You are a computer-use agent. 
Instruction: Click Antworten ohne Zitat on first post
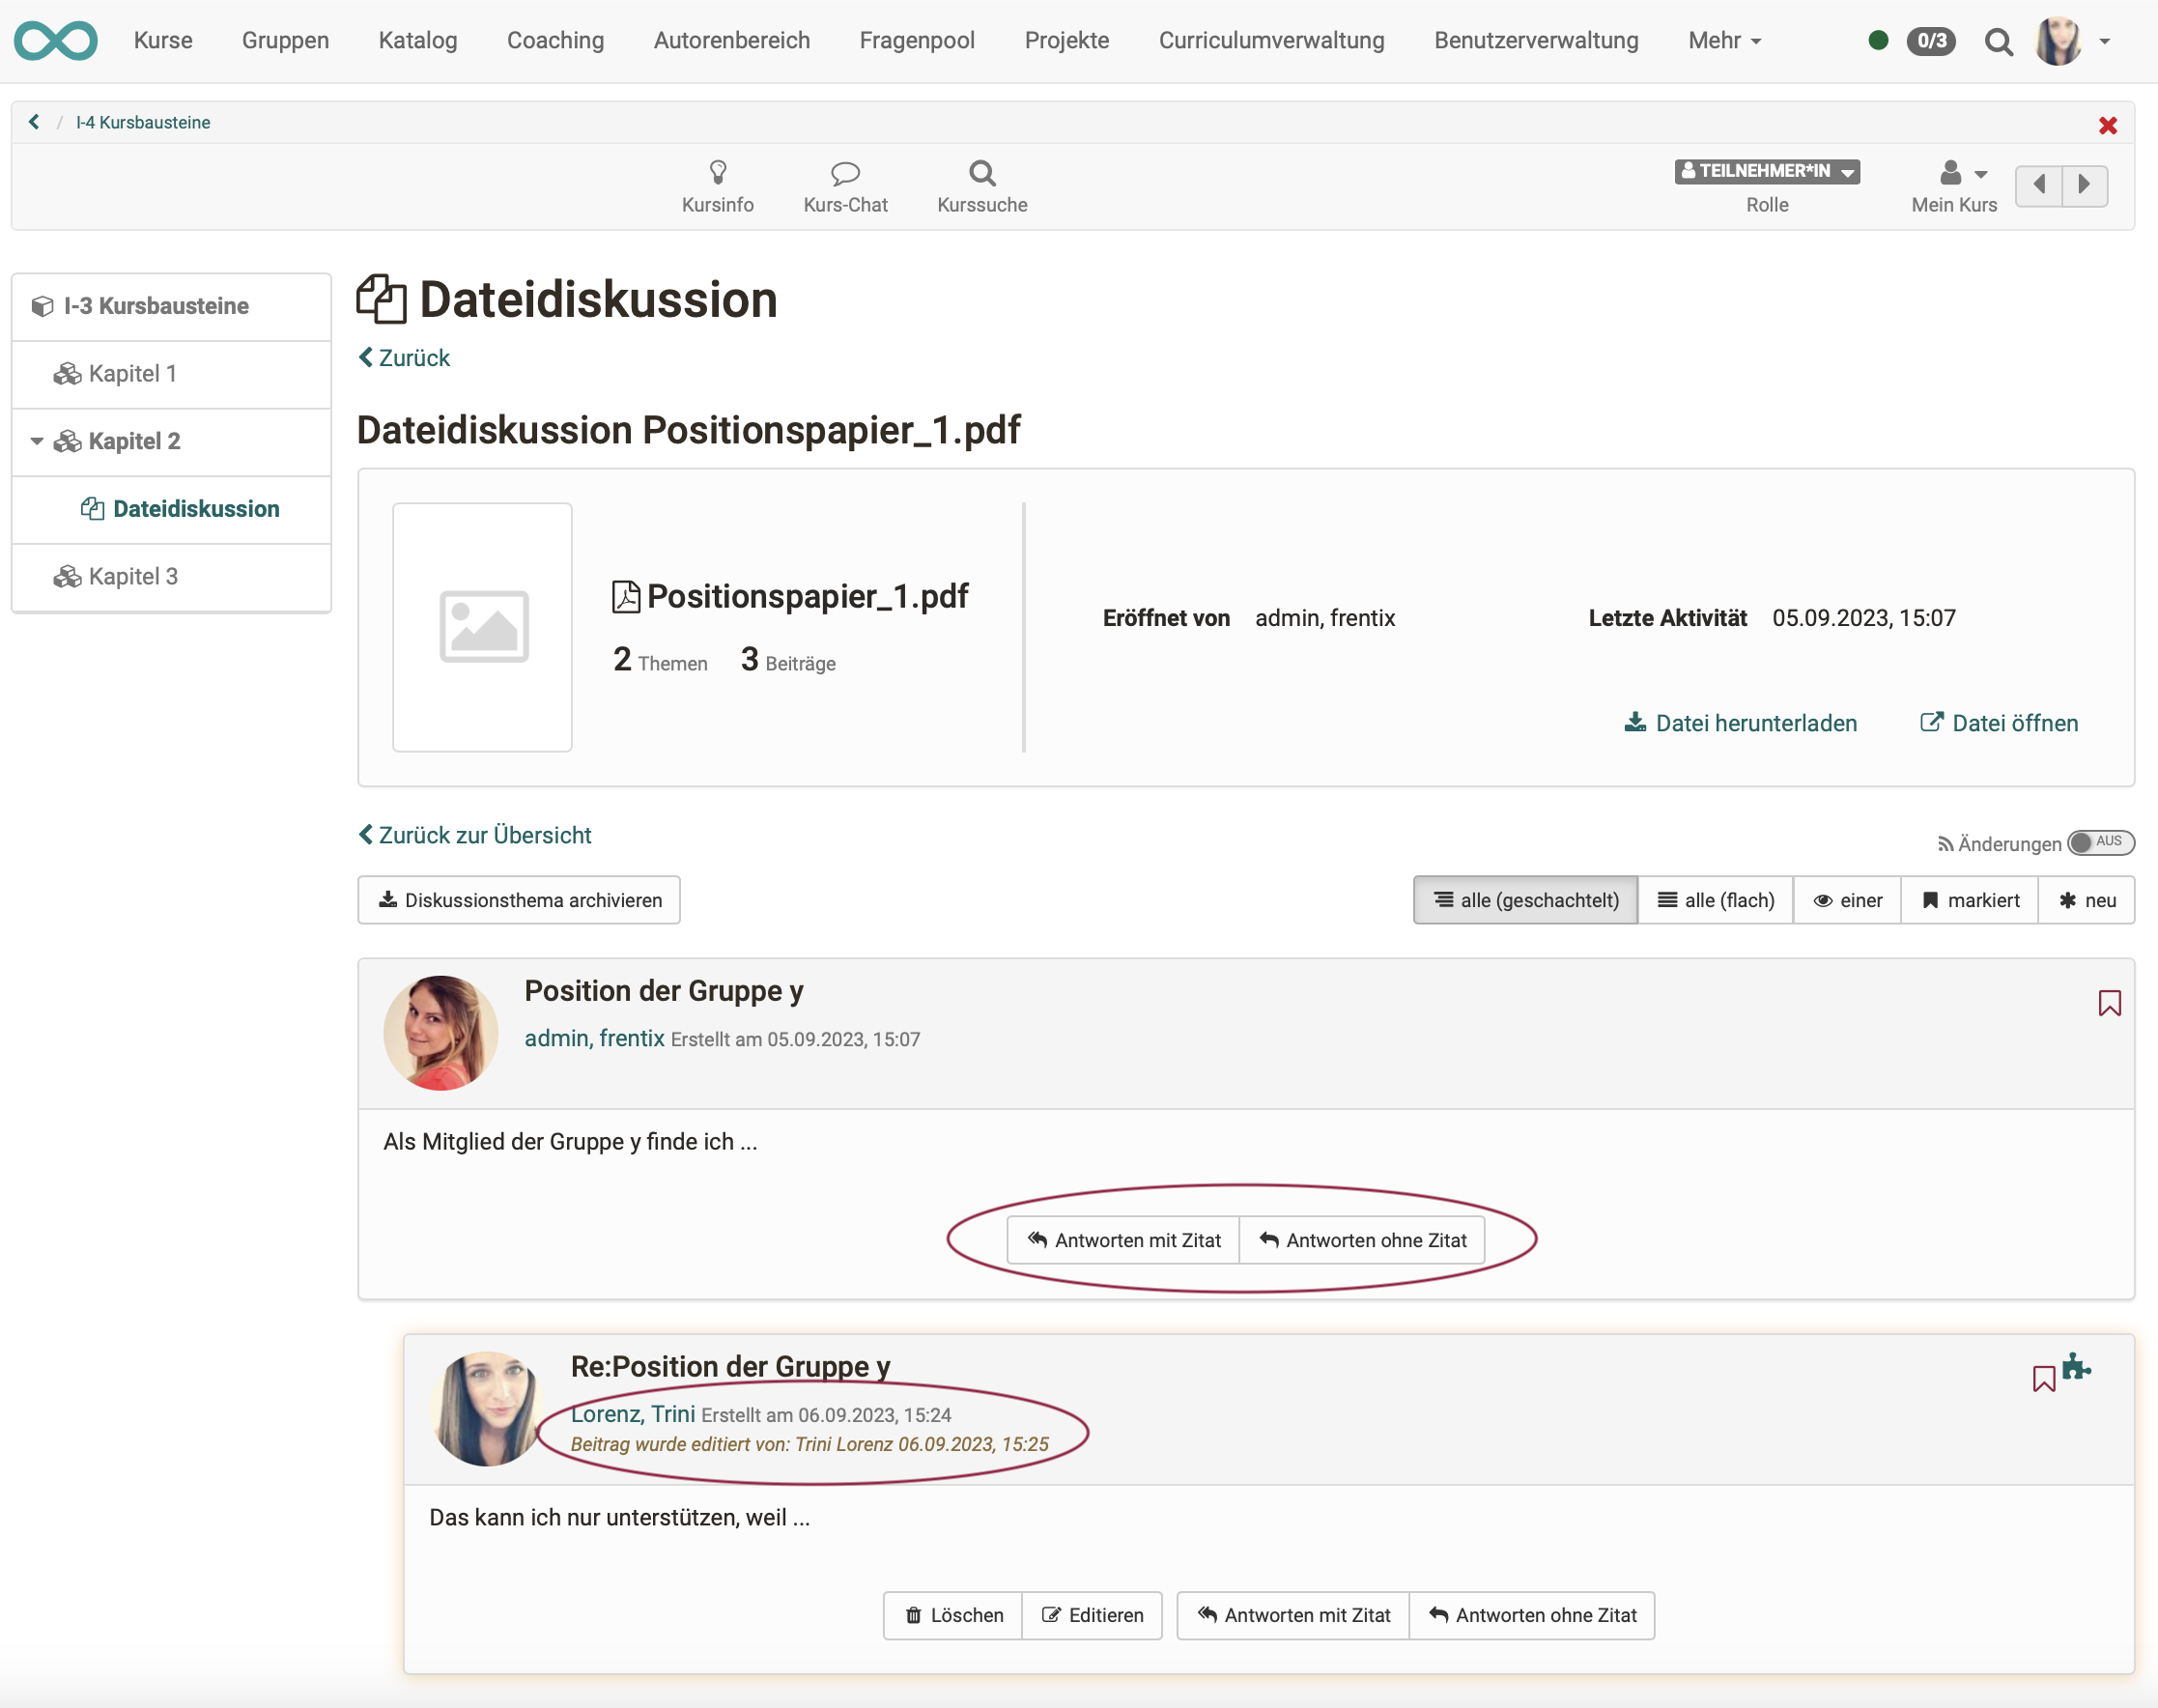point(1365,1240)
